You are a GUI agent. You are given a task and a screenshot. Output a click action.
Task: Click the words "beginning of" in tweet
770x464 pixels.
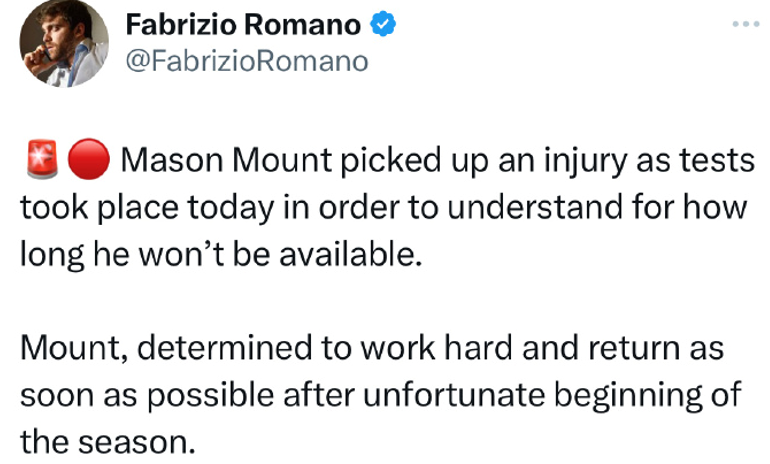click(x=648, y=397)
